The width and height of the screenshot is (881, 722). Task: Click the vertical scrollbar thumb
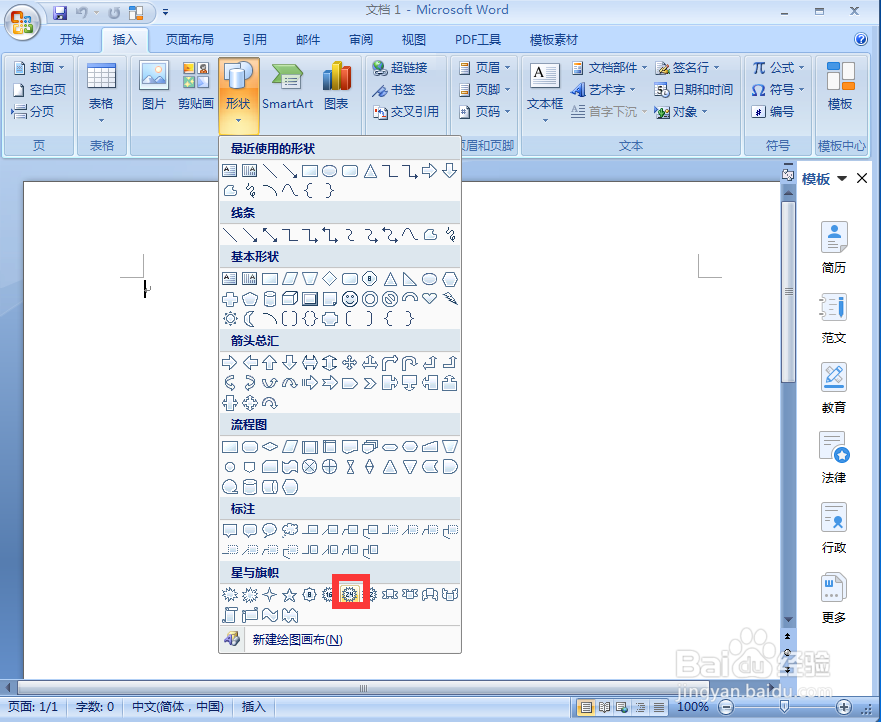pyautogui.click(x=788, y=292)
